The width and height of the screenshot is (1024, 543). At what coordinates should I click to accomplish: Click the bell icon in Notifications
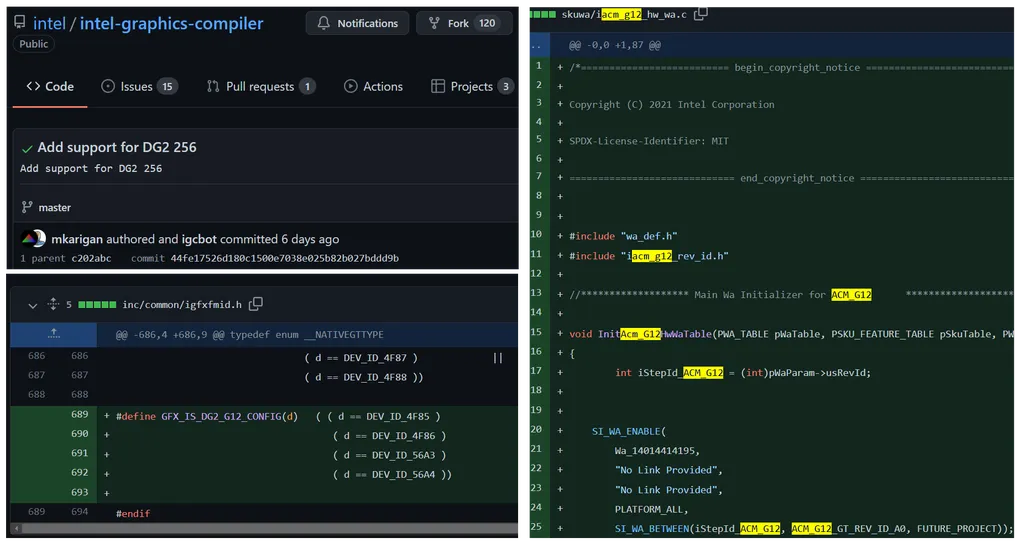tap(324, 23)
